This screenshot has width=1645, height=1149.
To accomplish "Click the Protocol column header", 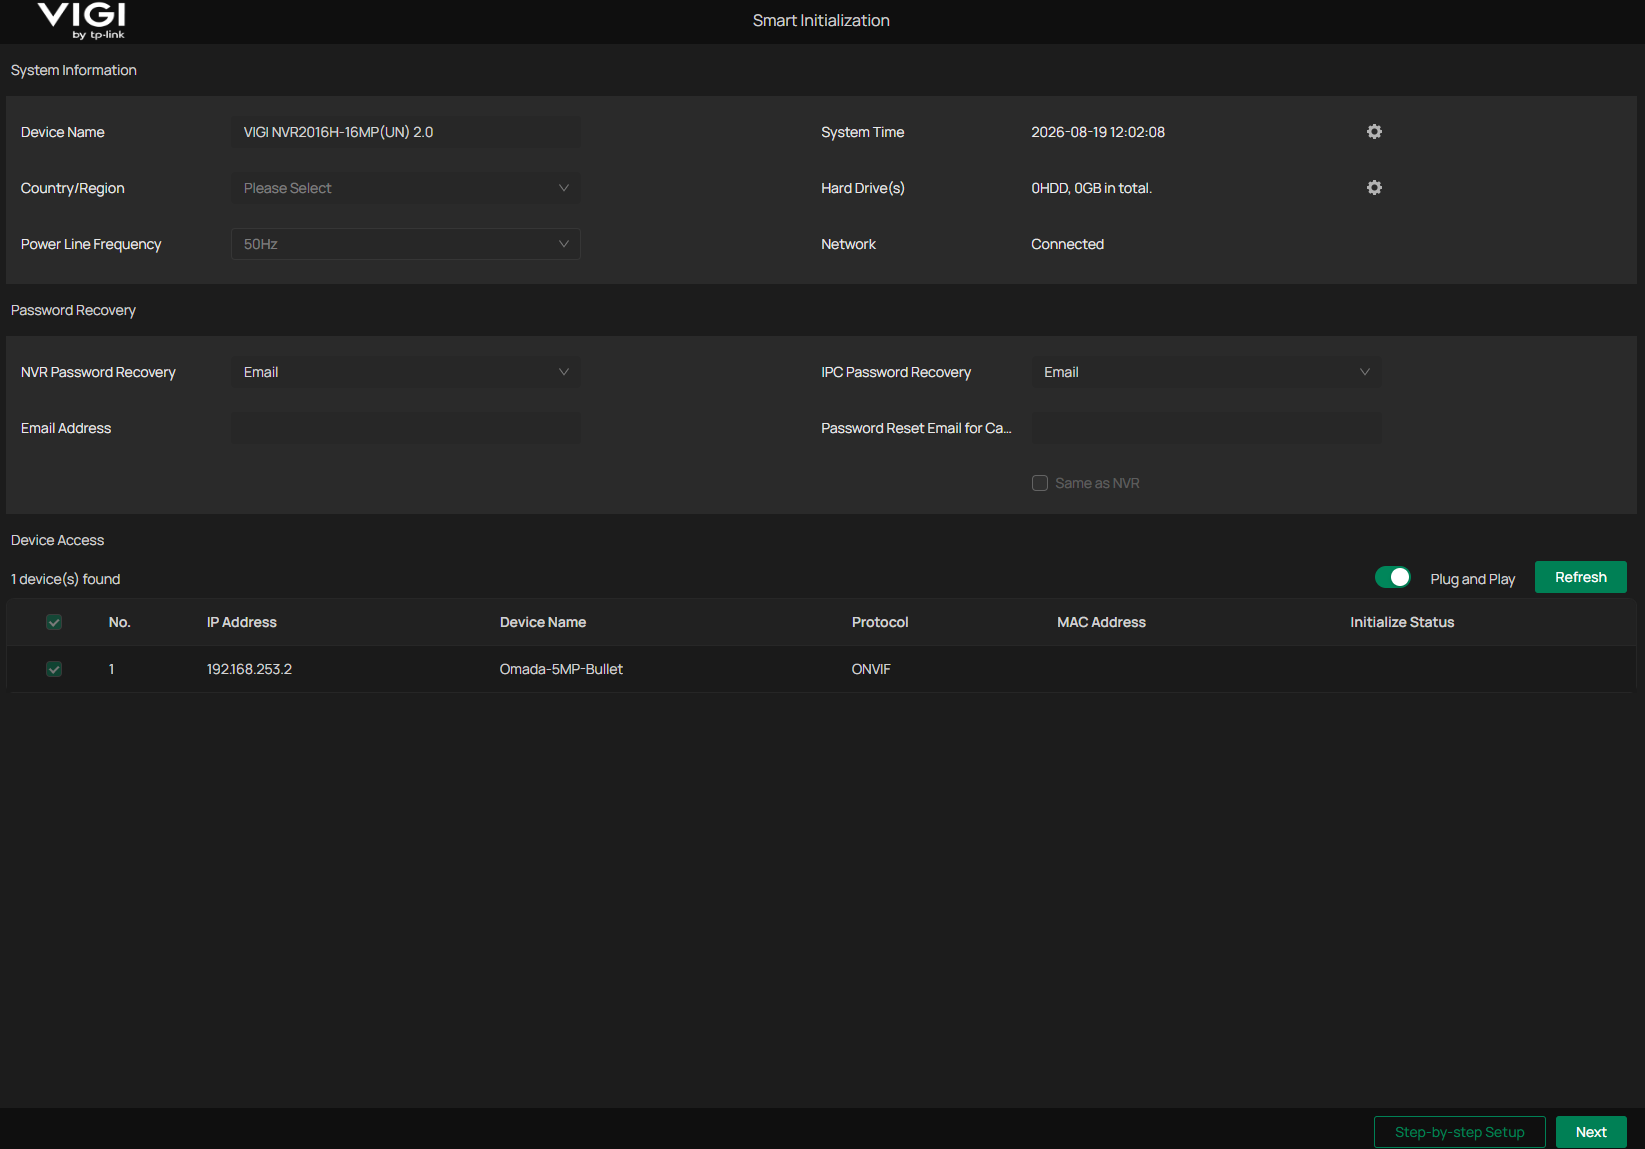I will pyautogui.click(x=880, y=622).
